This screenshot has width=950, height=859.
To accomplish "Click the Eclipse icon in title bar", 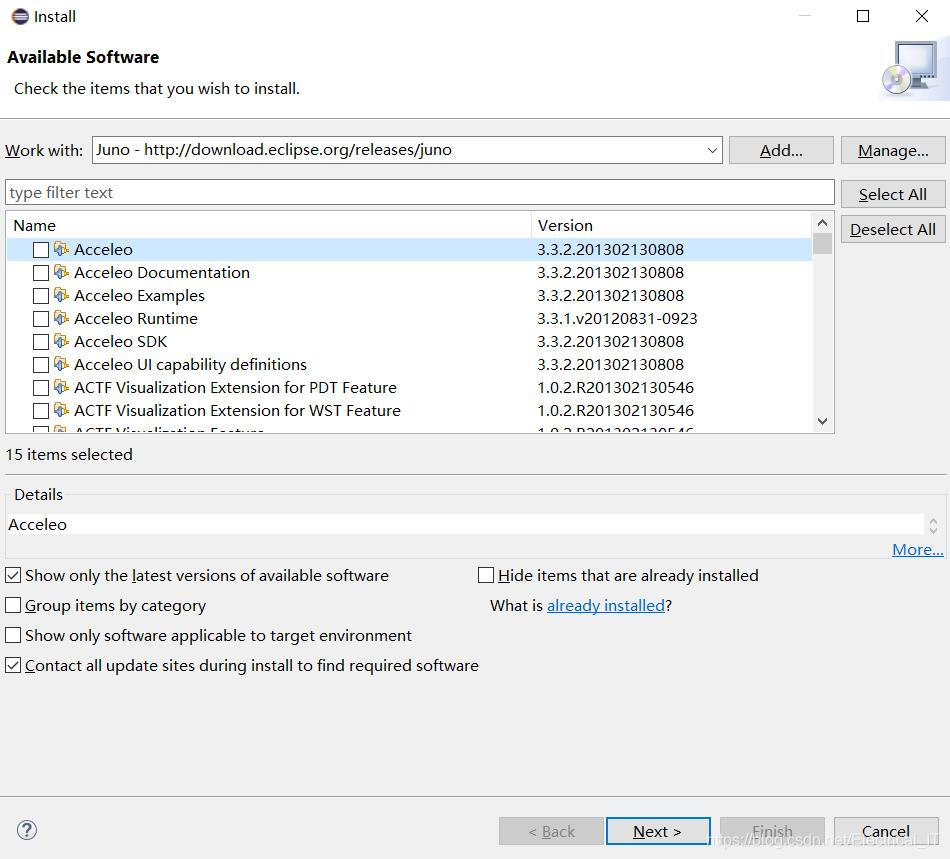I will (20, 16).
